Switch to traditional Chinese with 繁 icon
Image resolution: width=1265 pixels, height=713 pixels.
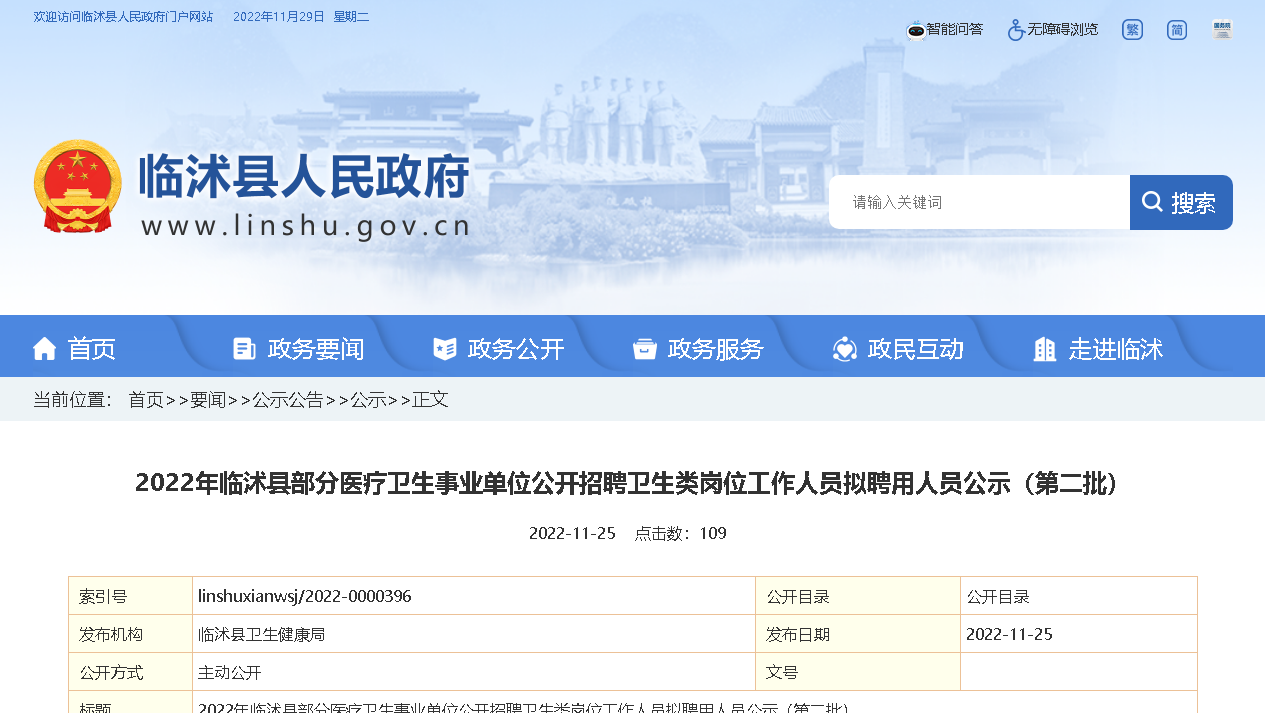[1132, 30]
